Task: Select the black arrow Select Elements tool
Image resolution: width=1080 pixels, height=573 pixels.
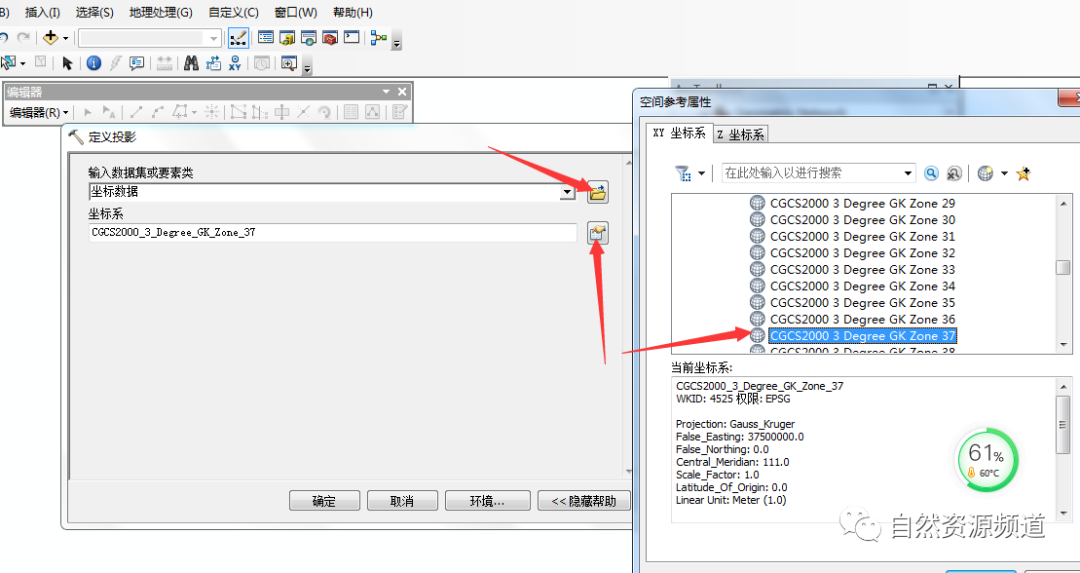Action: pos(67,63)
